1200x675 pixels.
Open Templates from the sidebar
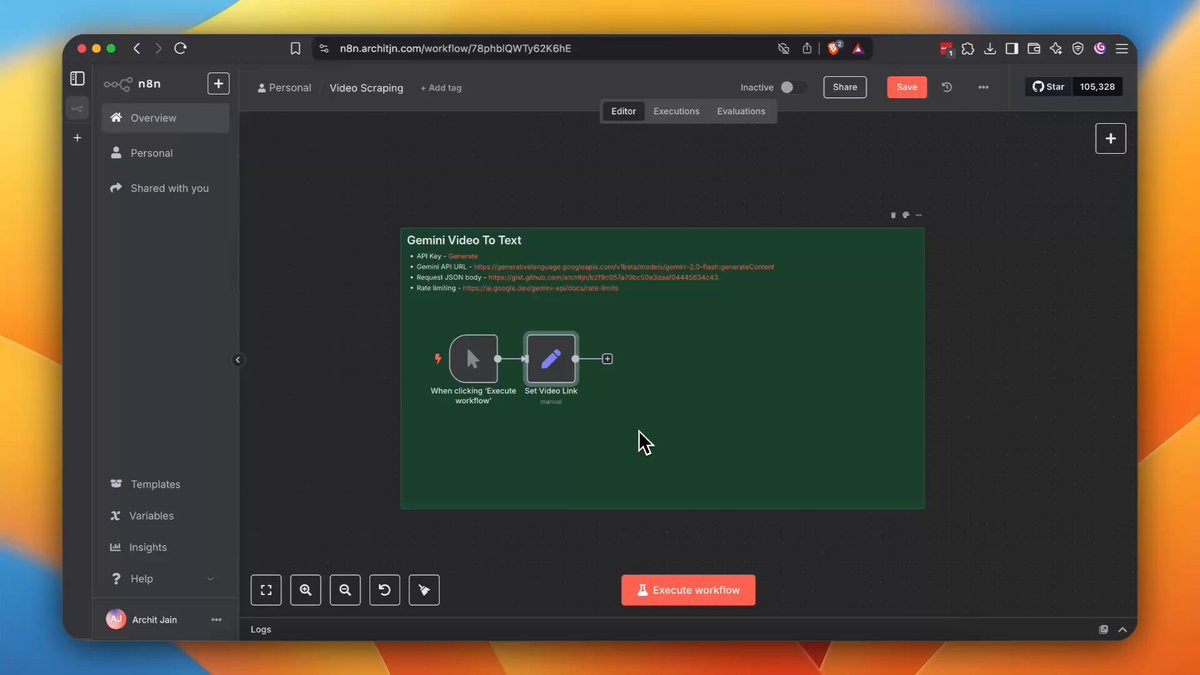166,484
